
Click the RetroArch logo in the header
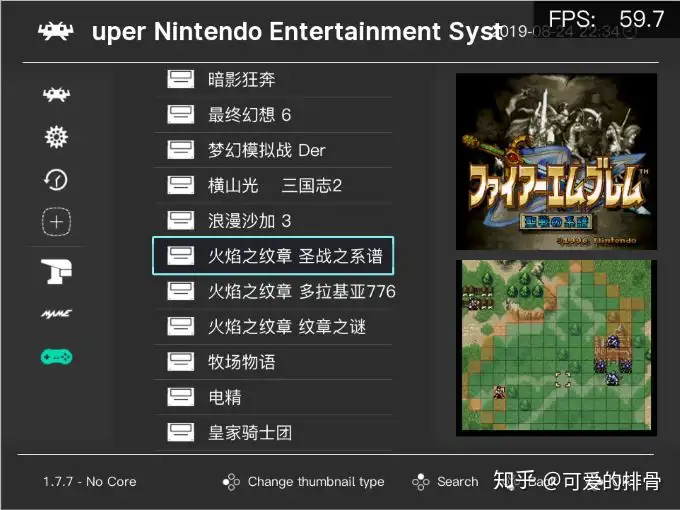tap(56, 31)
